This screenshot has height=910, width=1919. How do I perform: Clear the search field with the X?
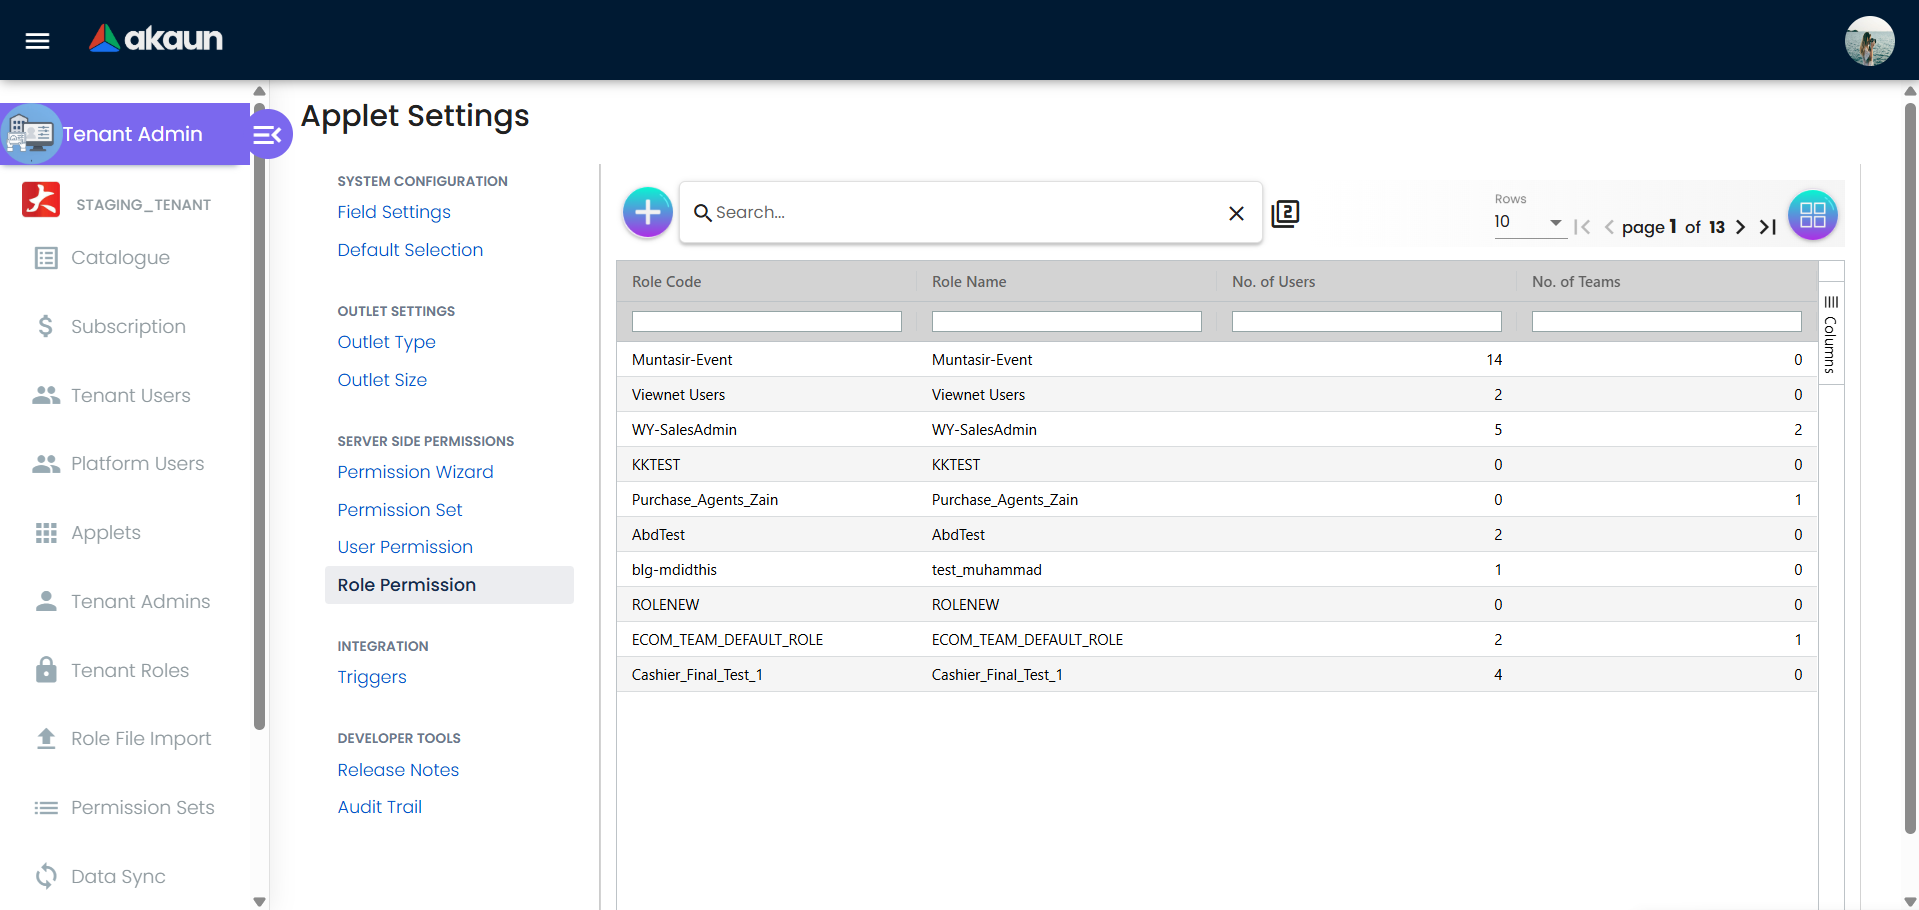tap(1236, 213)
